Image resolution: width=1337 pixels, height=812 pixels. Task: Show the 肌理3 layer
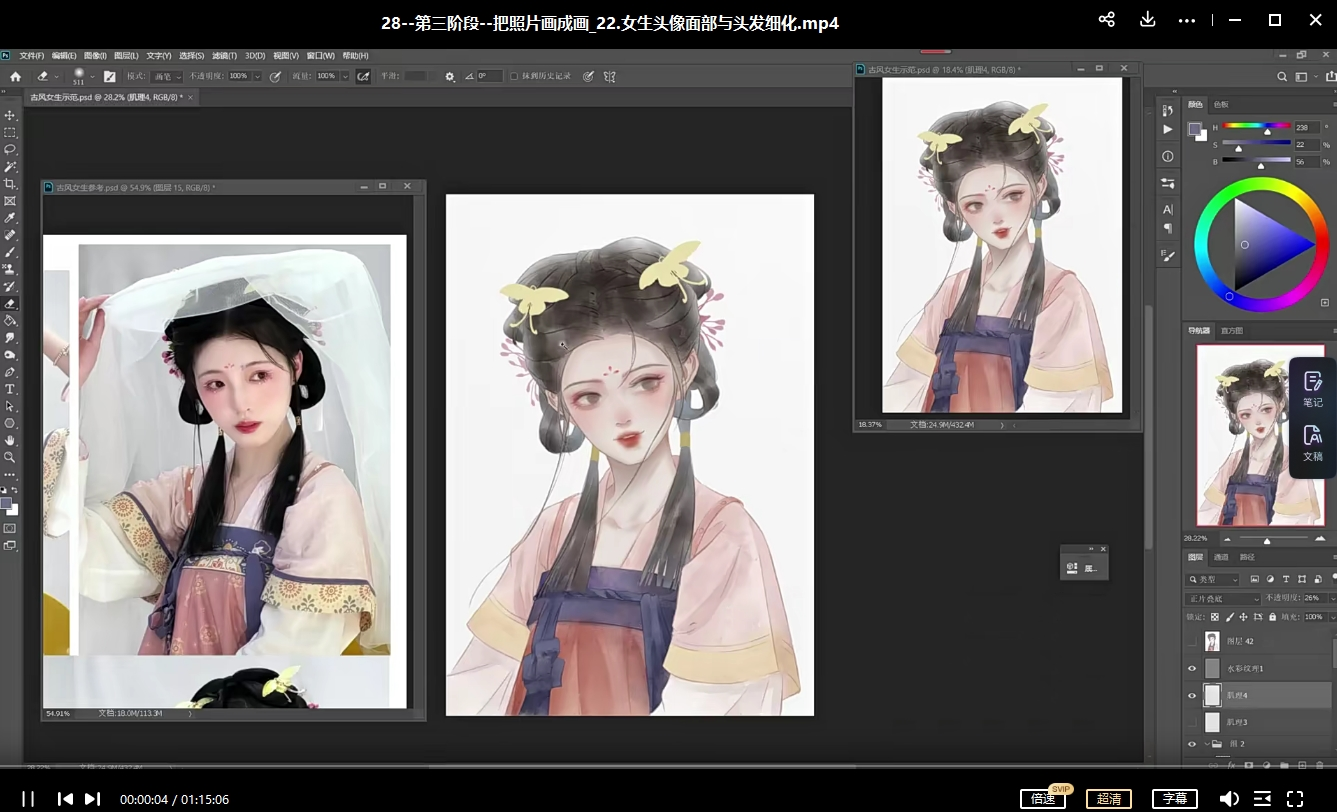point(1191,721)
